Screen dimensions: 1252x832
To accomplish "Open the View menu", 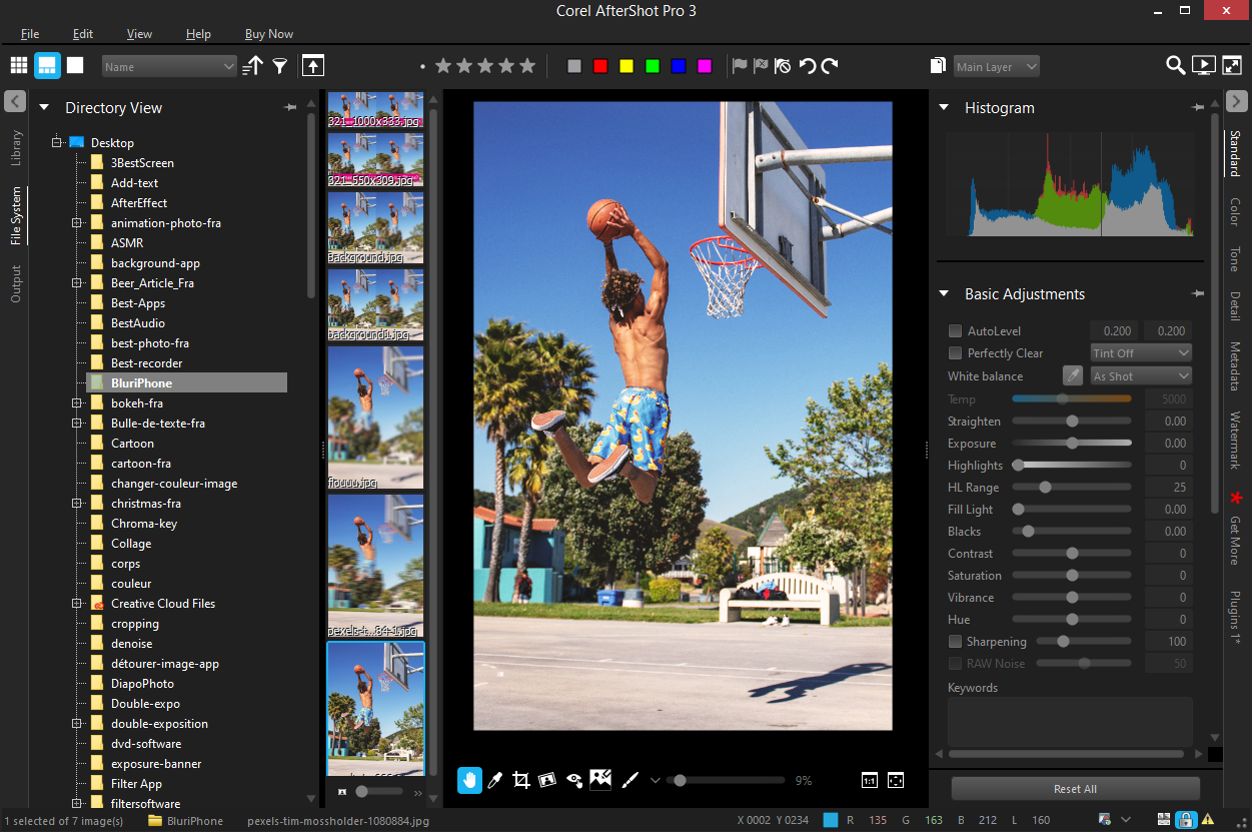I will coord(139,33).
